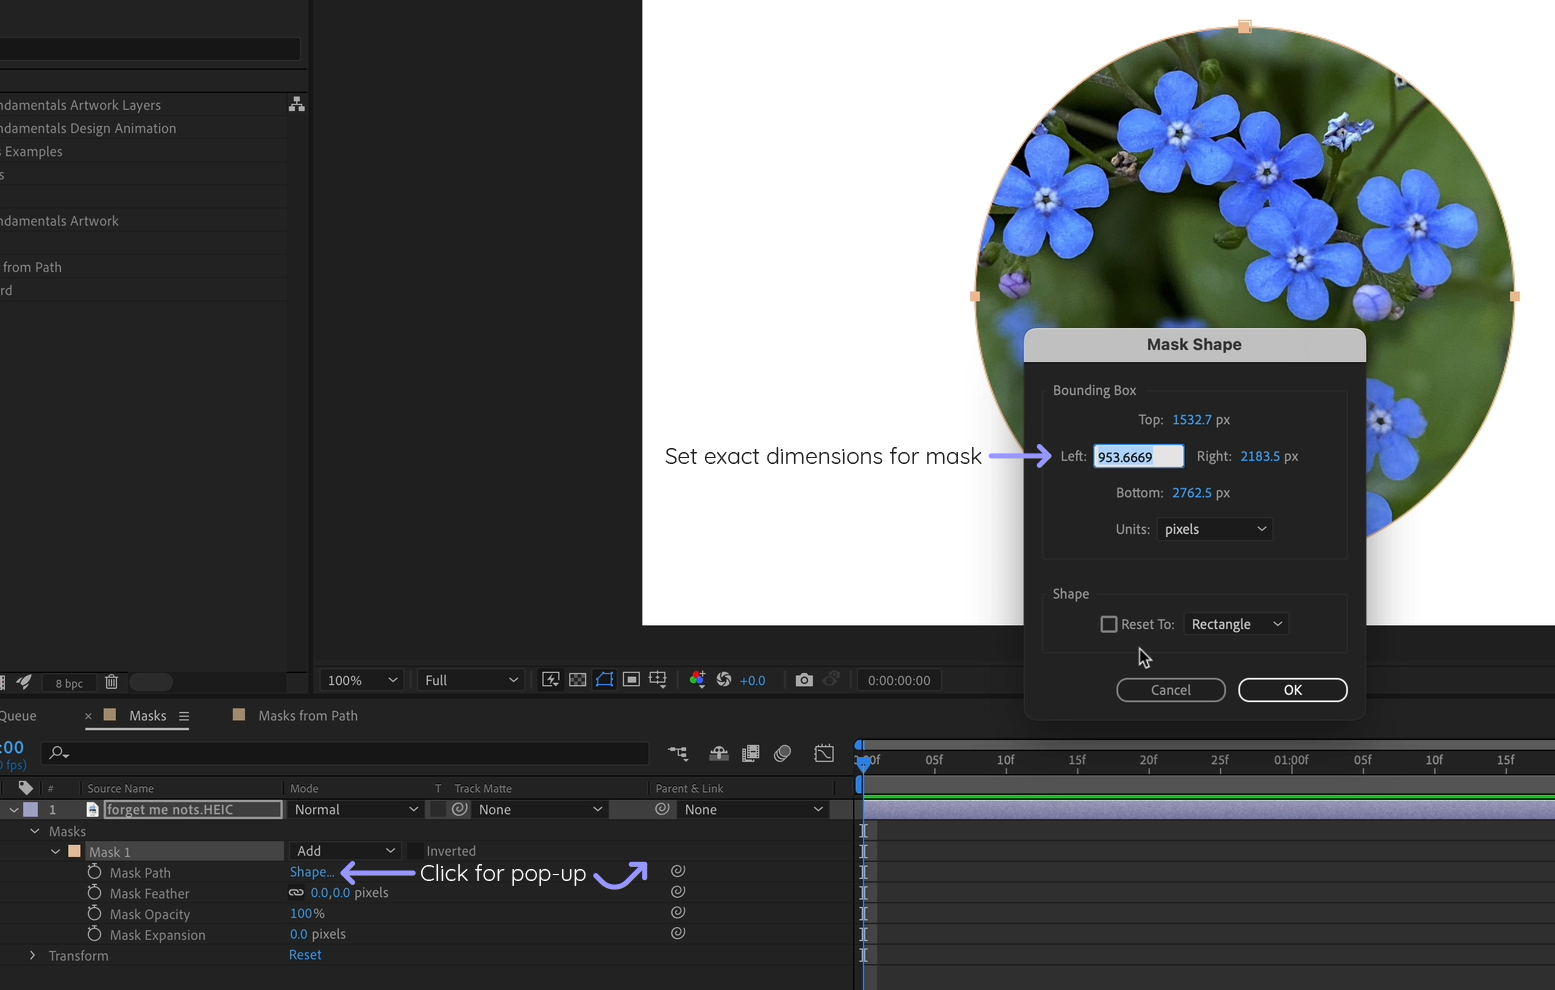Click the Shape link for Mask Path
Screen dimensions: 1555x990
(311, 871)
